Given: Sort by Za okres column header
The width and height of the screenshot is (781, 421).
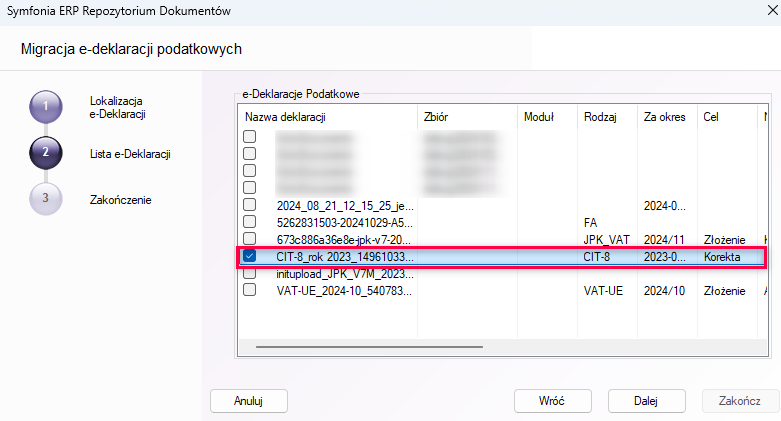Looking at the screenshot, I should point(667,117).
